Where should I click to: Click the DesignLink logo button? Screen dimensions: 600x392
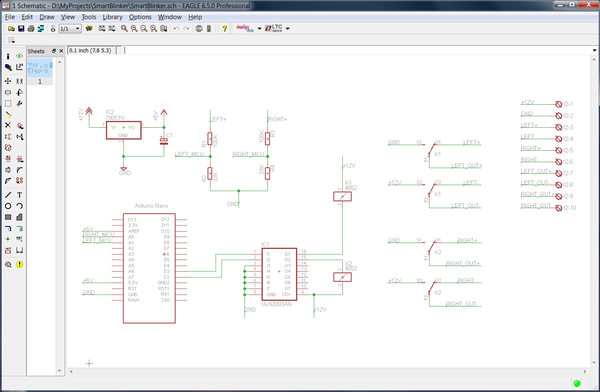pyautogui.click(x=245, y=28)
